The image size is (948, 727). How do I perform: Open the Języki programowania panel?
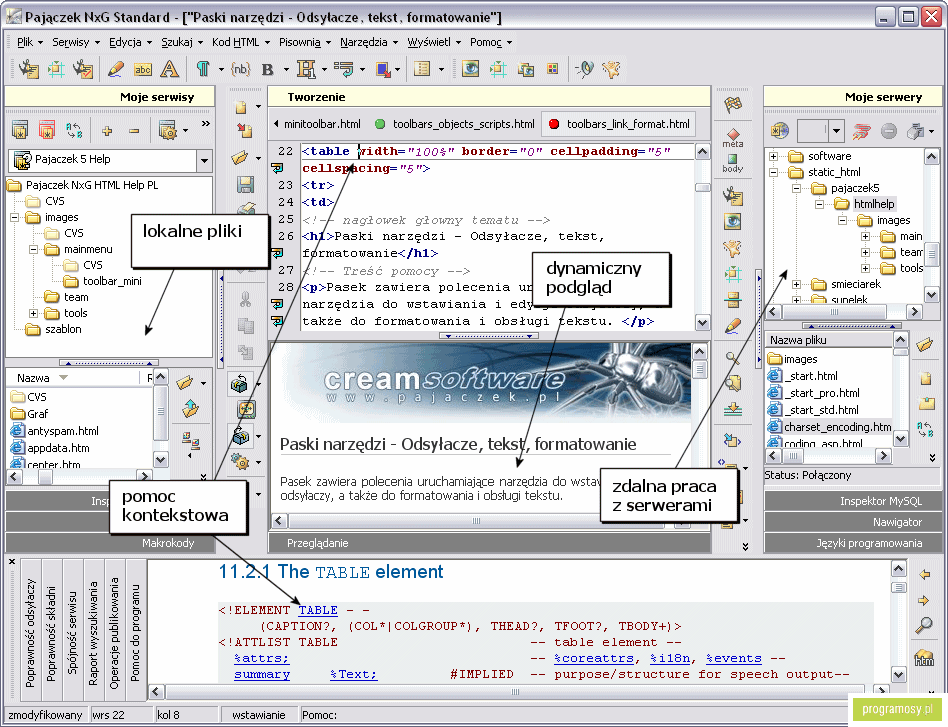pos(852,543)
